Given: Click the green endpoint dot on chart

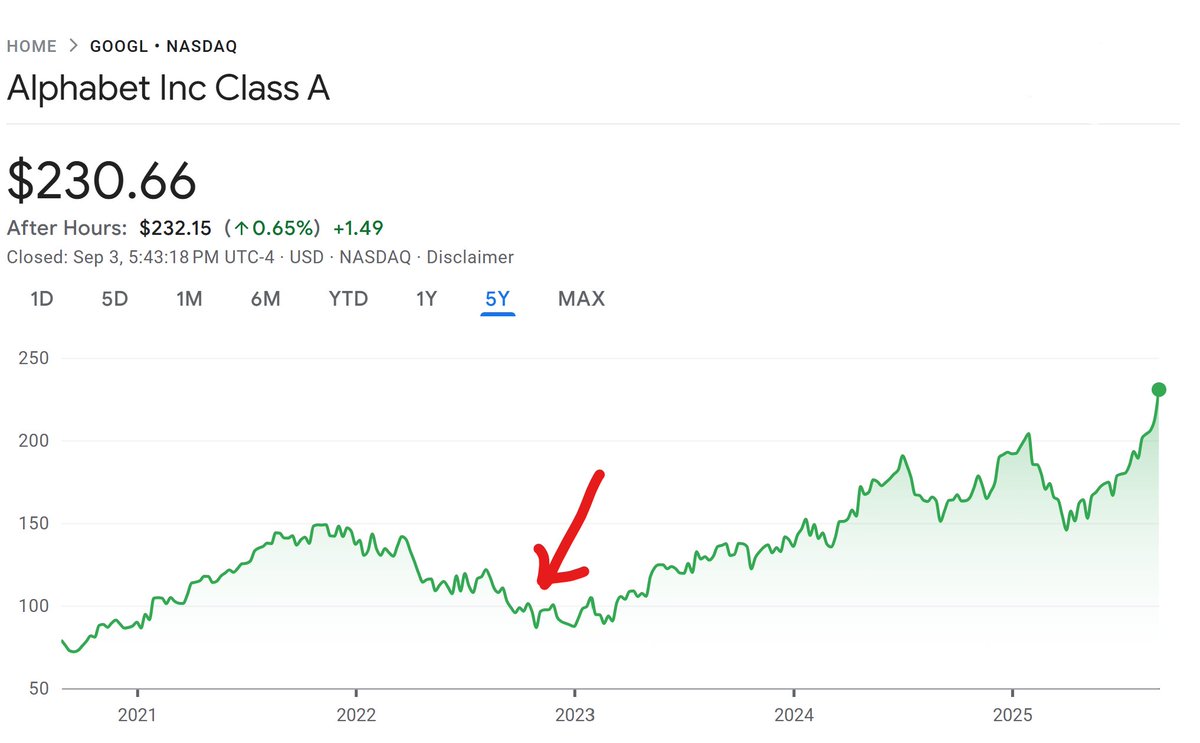Looking at the screenshot, I should click(x=1158, y=390).
